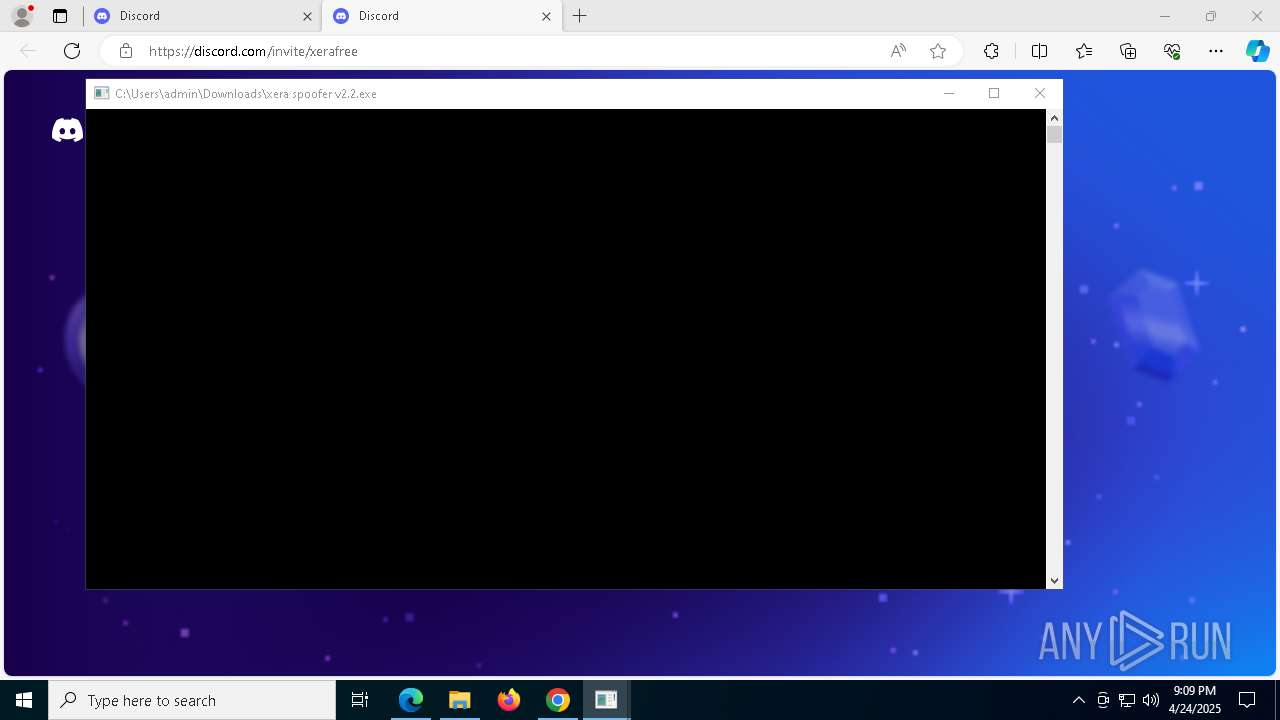This screenshot has width=1280, height=720.
Task: Open a new browser tab
Action: 579,16
